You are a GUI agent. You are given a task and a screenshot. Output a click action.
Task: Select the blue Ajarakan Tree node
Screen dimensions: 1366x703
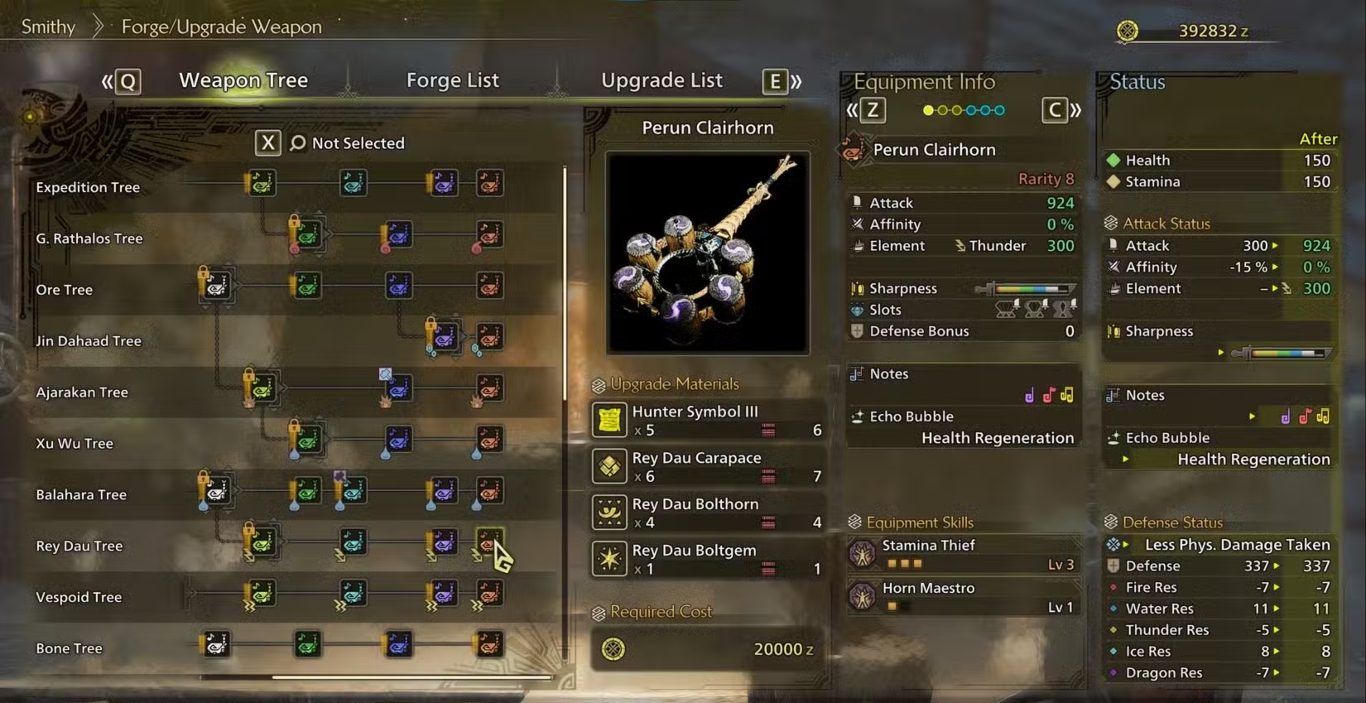click(x=398, y=388)
